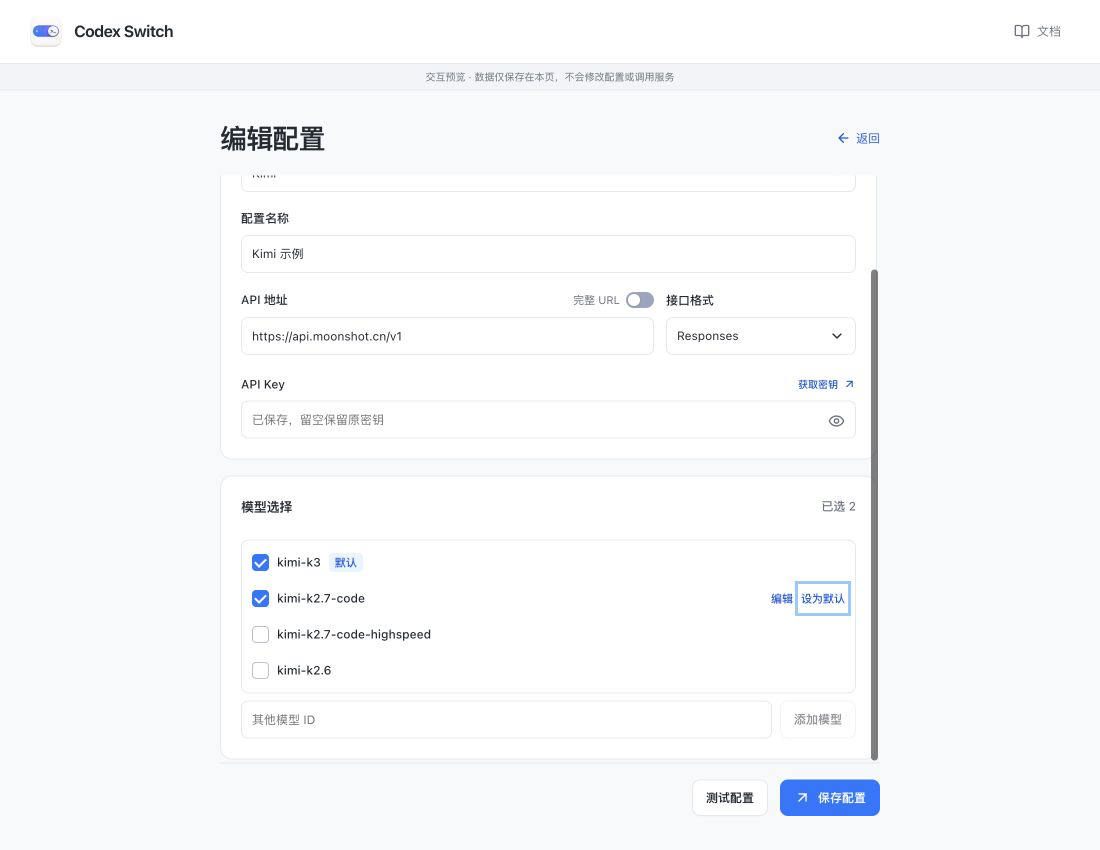Open the 文档 book icon
Viewport: 1100px width, 850px height.
point(1021,31)
